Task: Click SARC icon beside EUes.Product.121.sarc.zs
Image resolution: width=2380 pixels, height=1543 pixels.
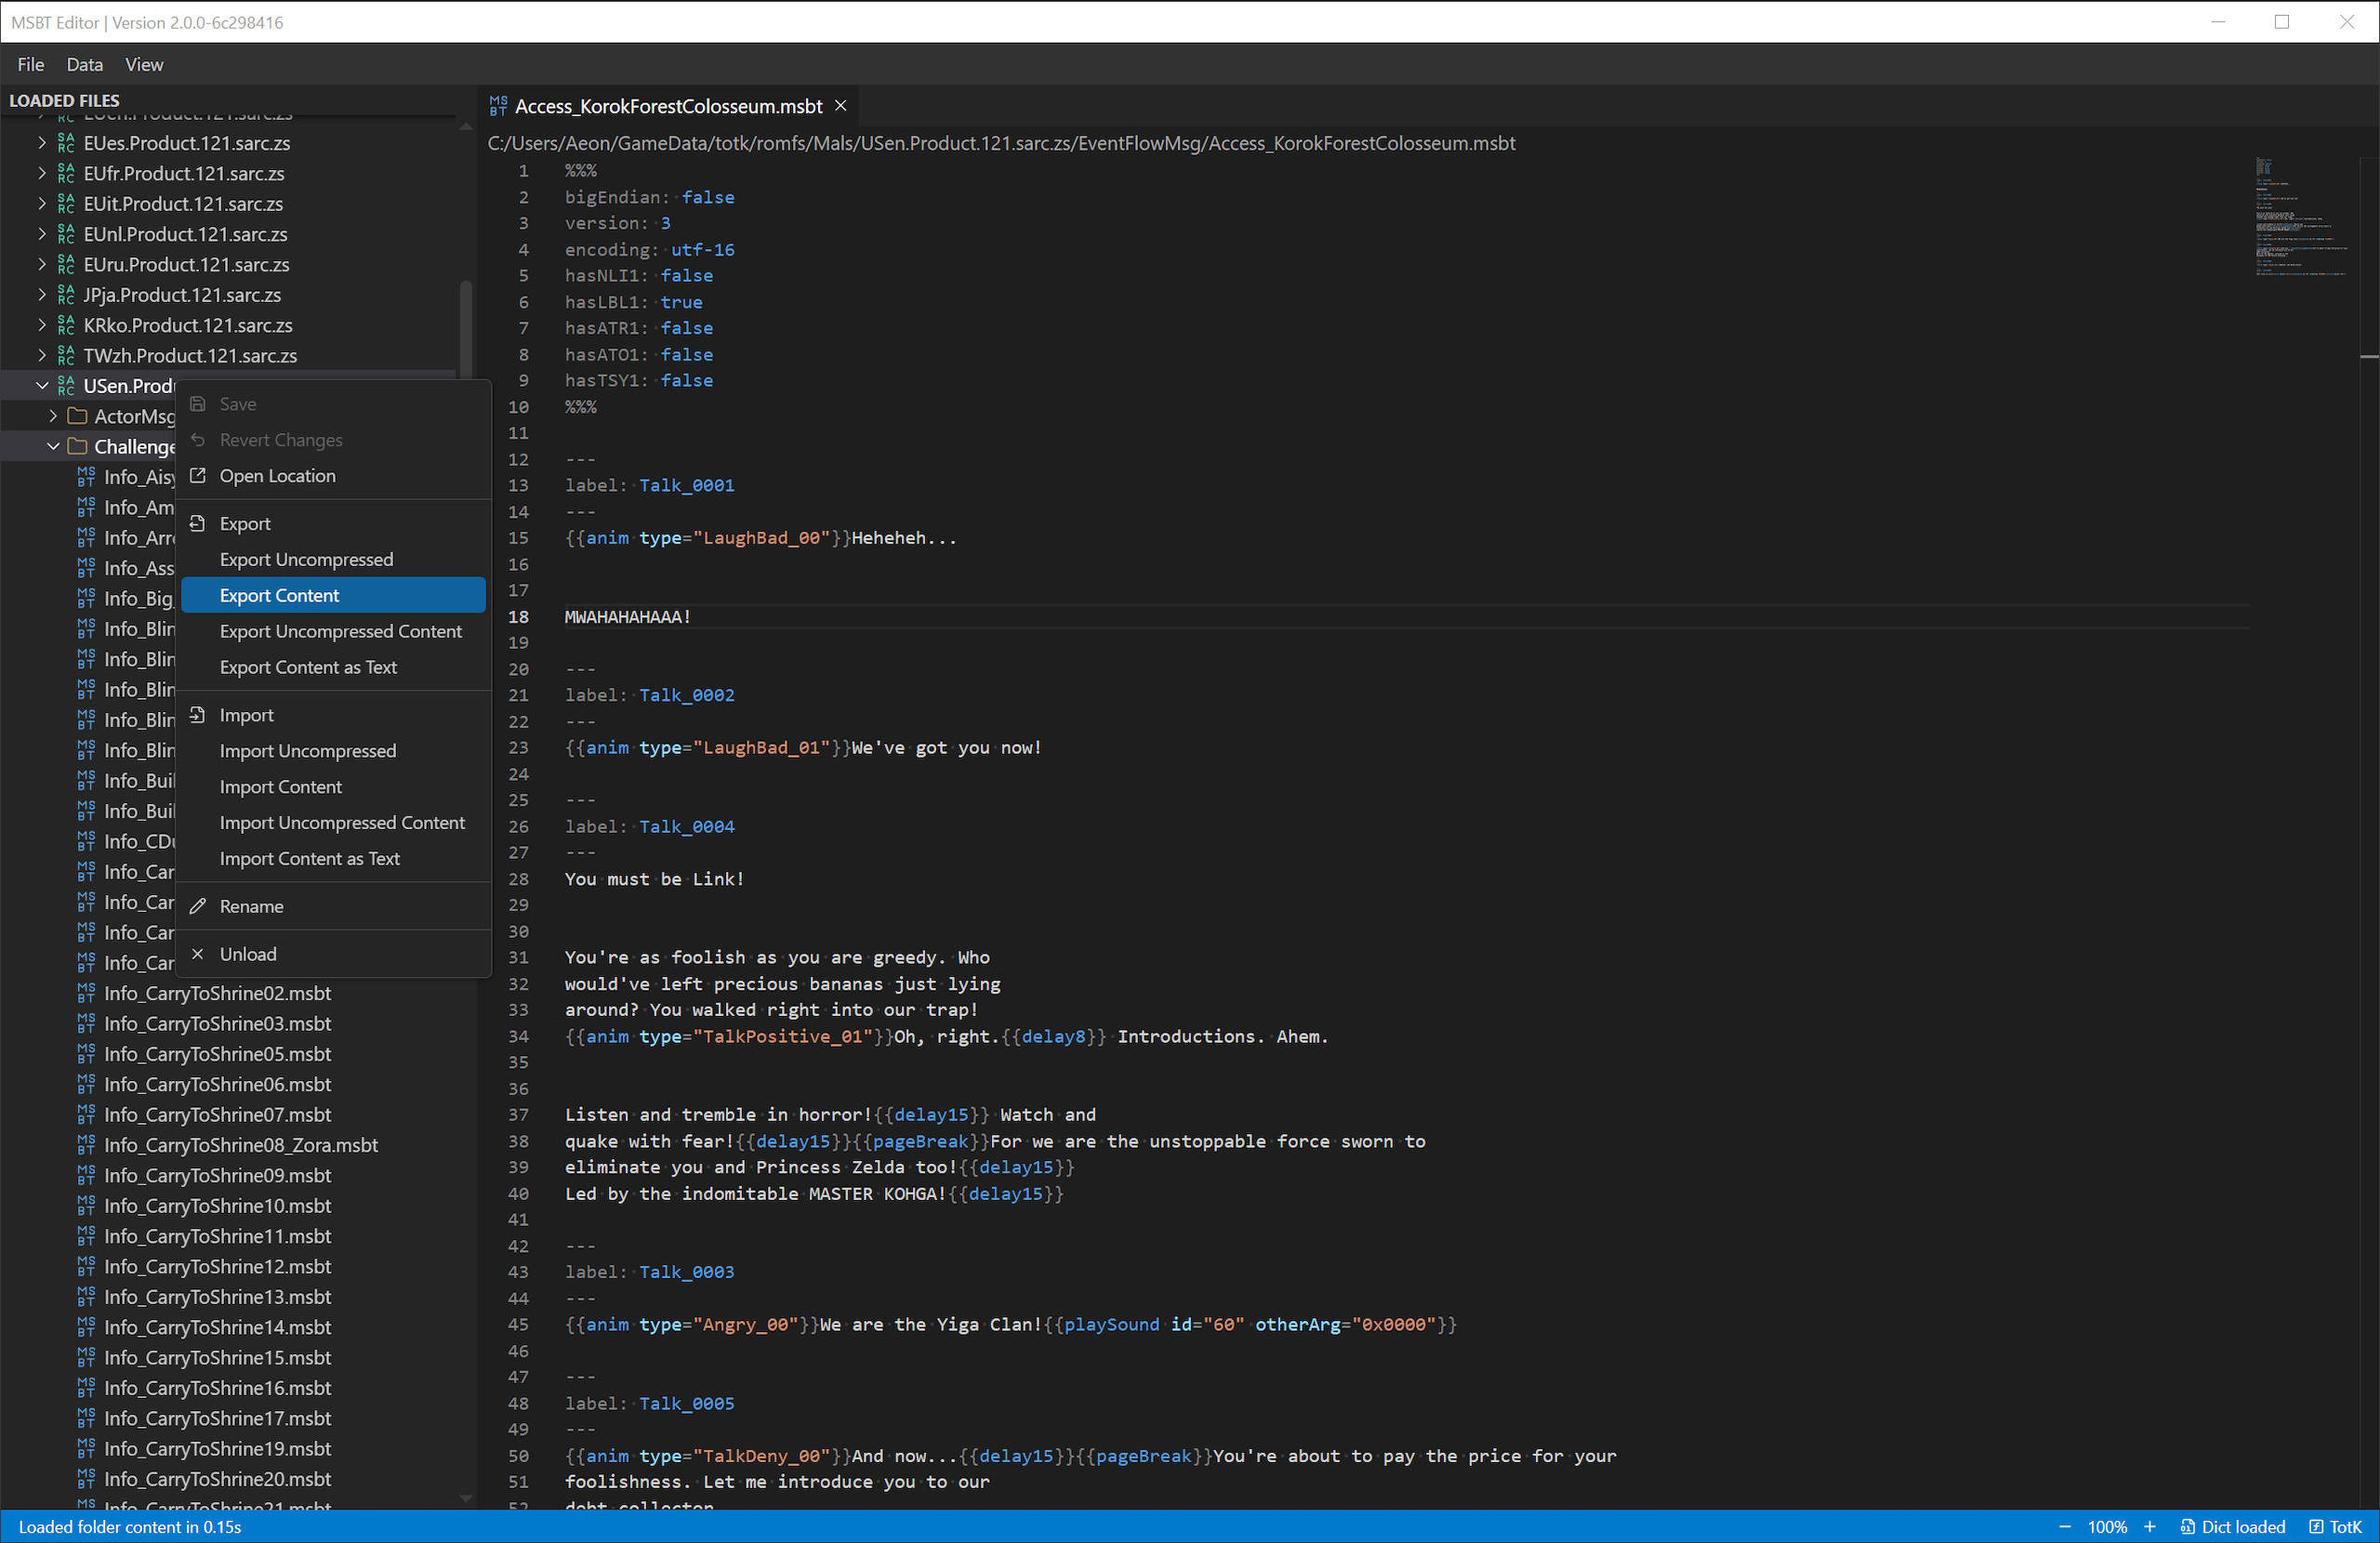Action: point(66,143)
